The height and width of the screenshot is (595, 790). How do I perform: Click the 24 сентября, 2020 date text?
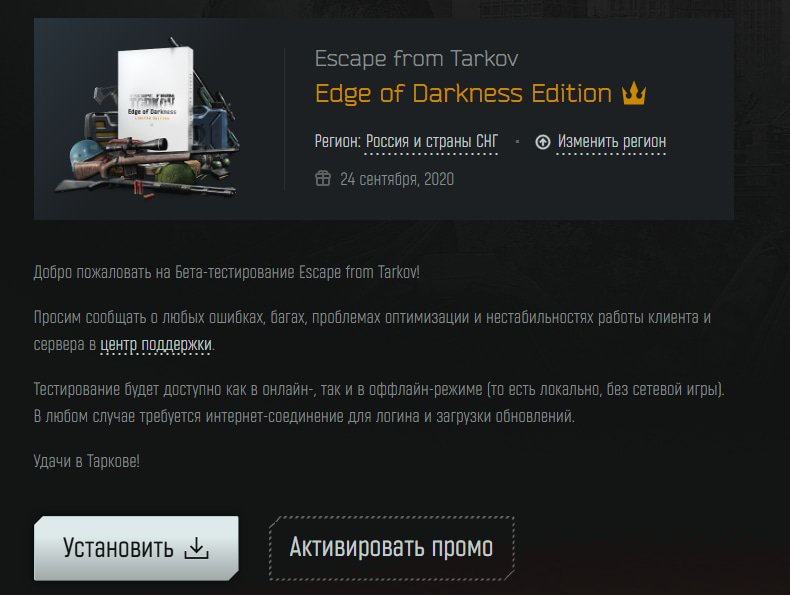[x=397, y=179]
